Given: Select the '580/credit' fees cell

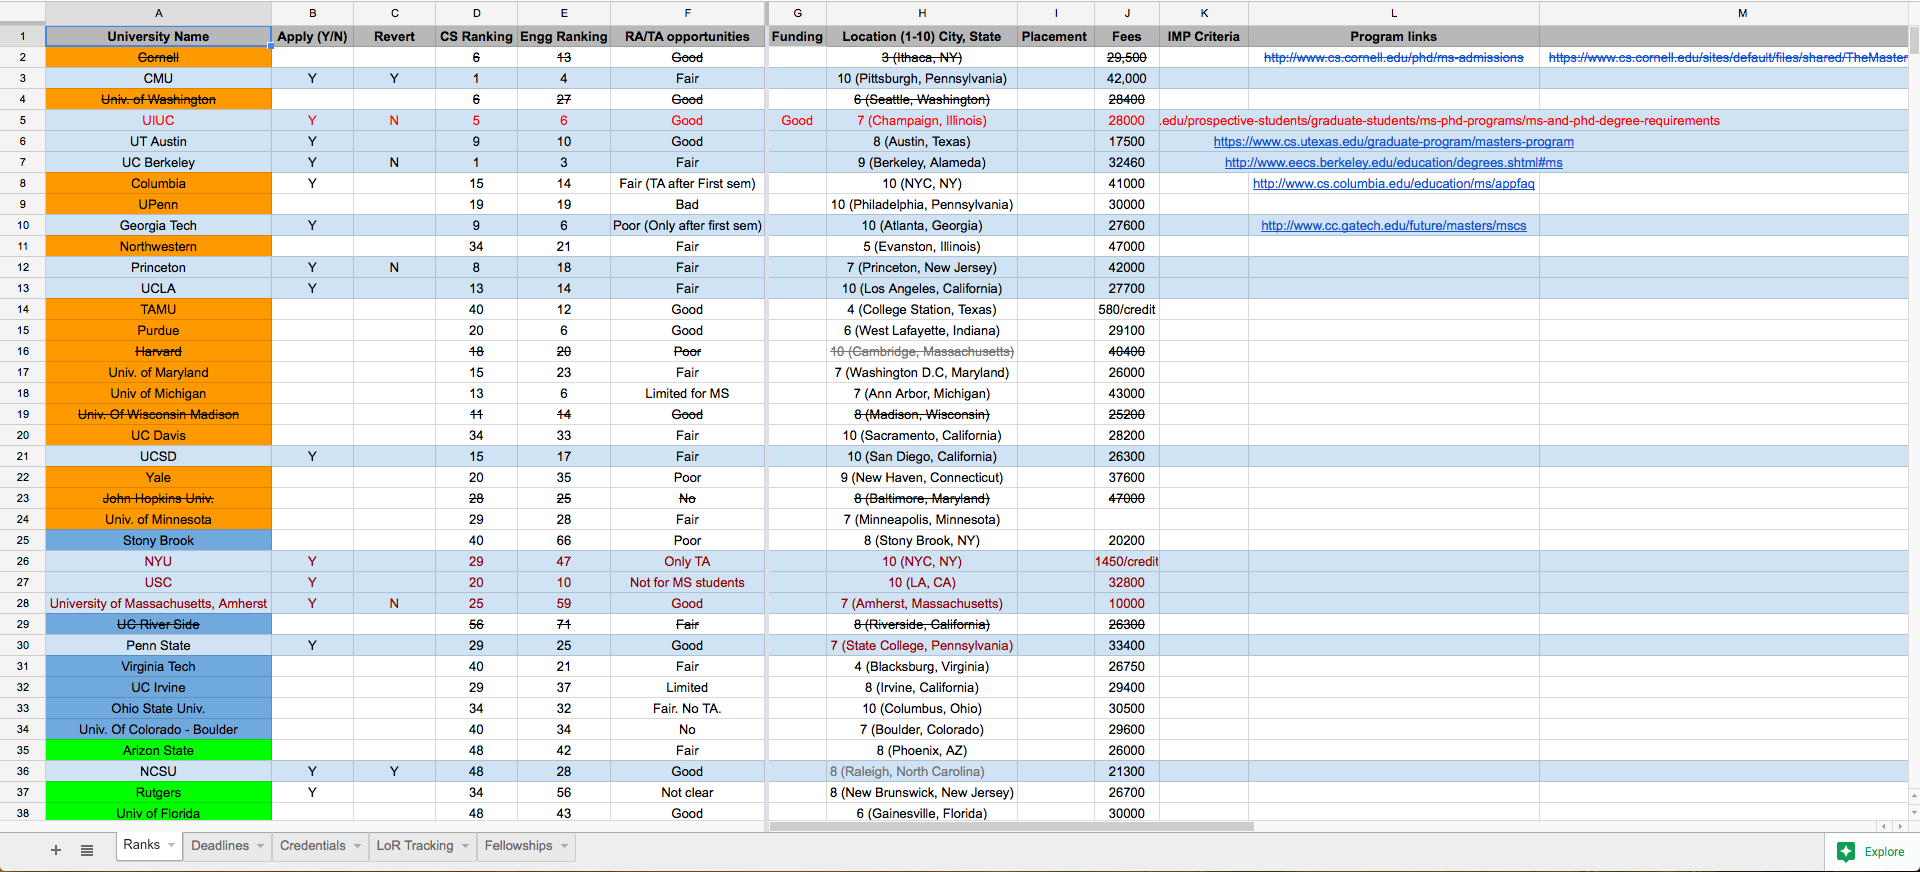Looking at the screenshot, I should 1127,310.
